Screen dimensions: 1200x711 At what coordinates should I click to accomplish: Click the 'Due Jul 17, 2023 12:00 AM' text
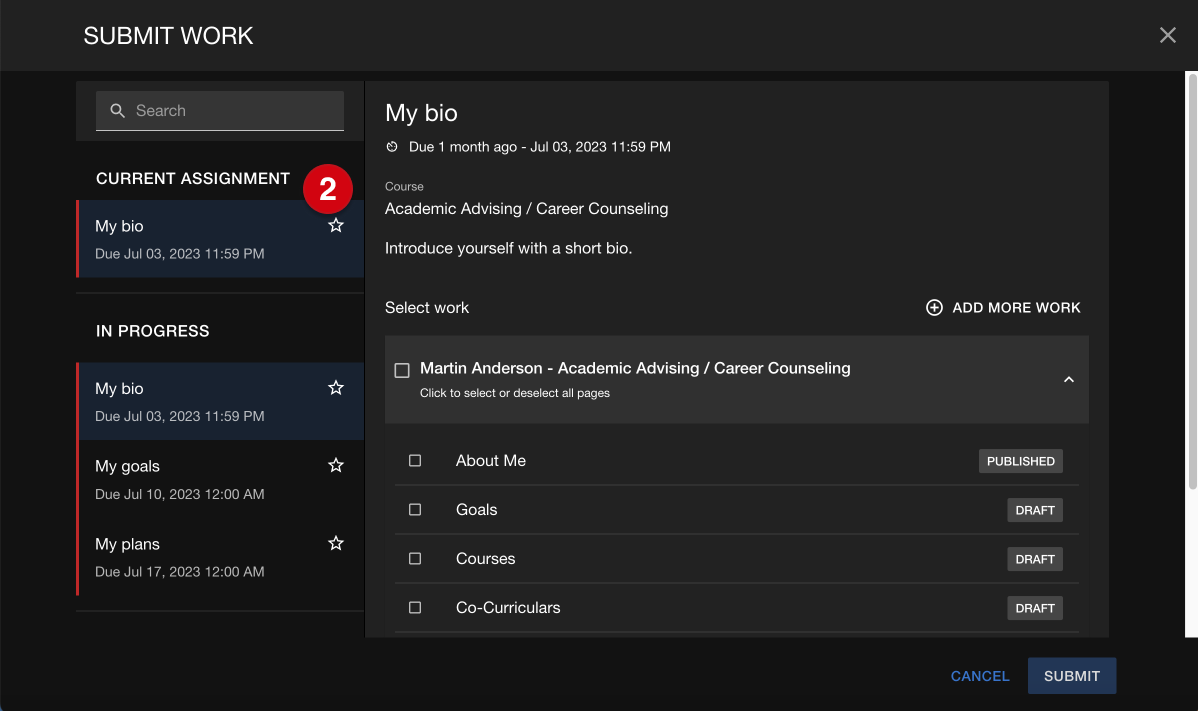click(x=180, y=572)
